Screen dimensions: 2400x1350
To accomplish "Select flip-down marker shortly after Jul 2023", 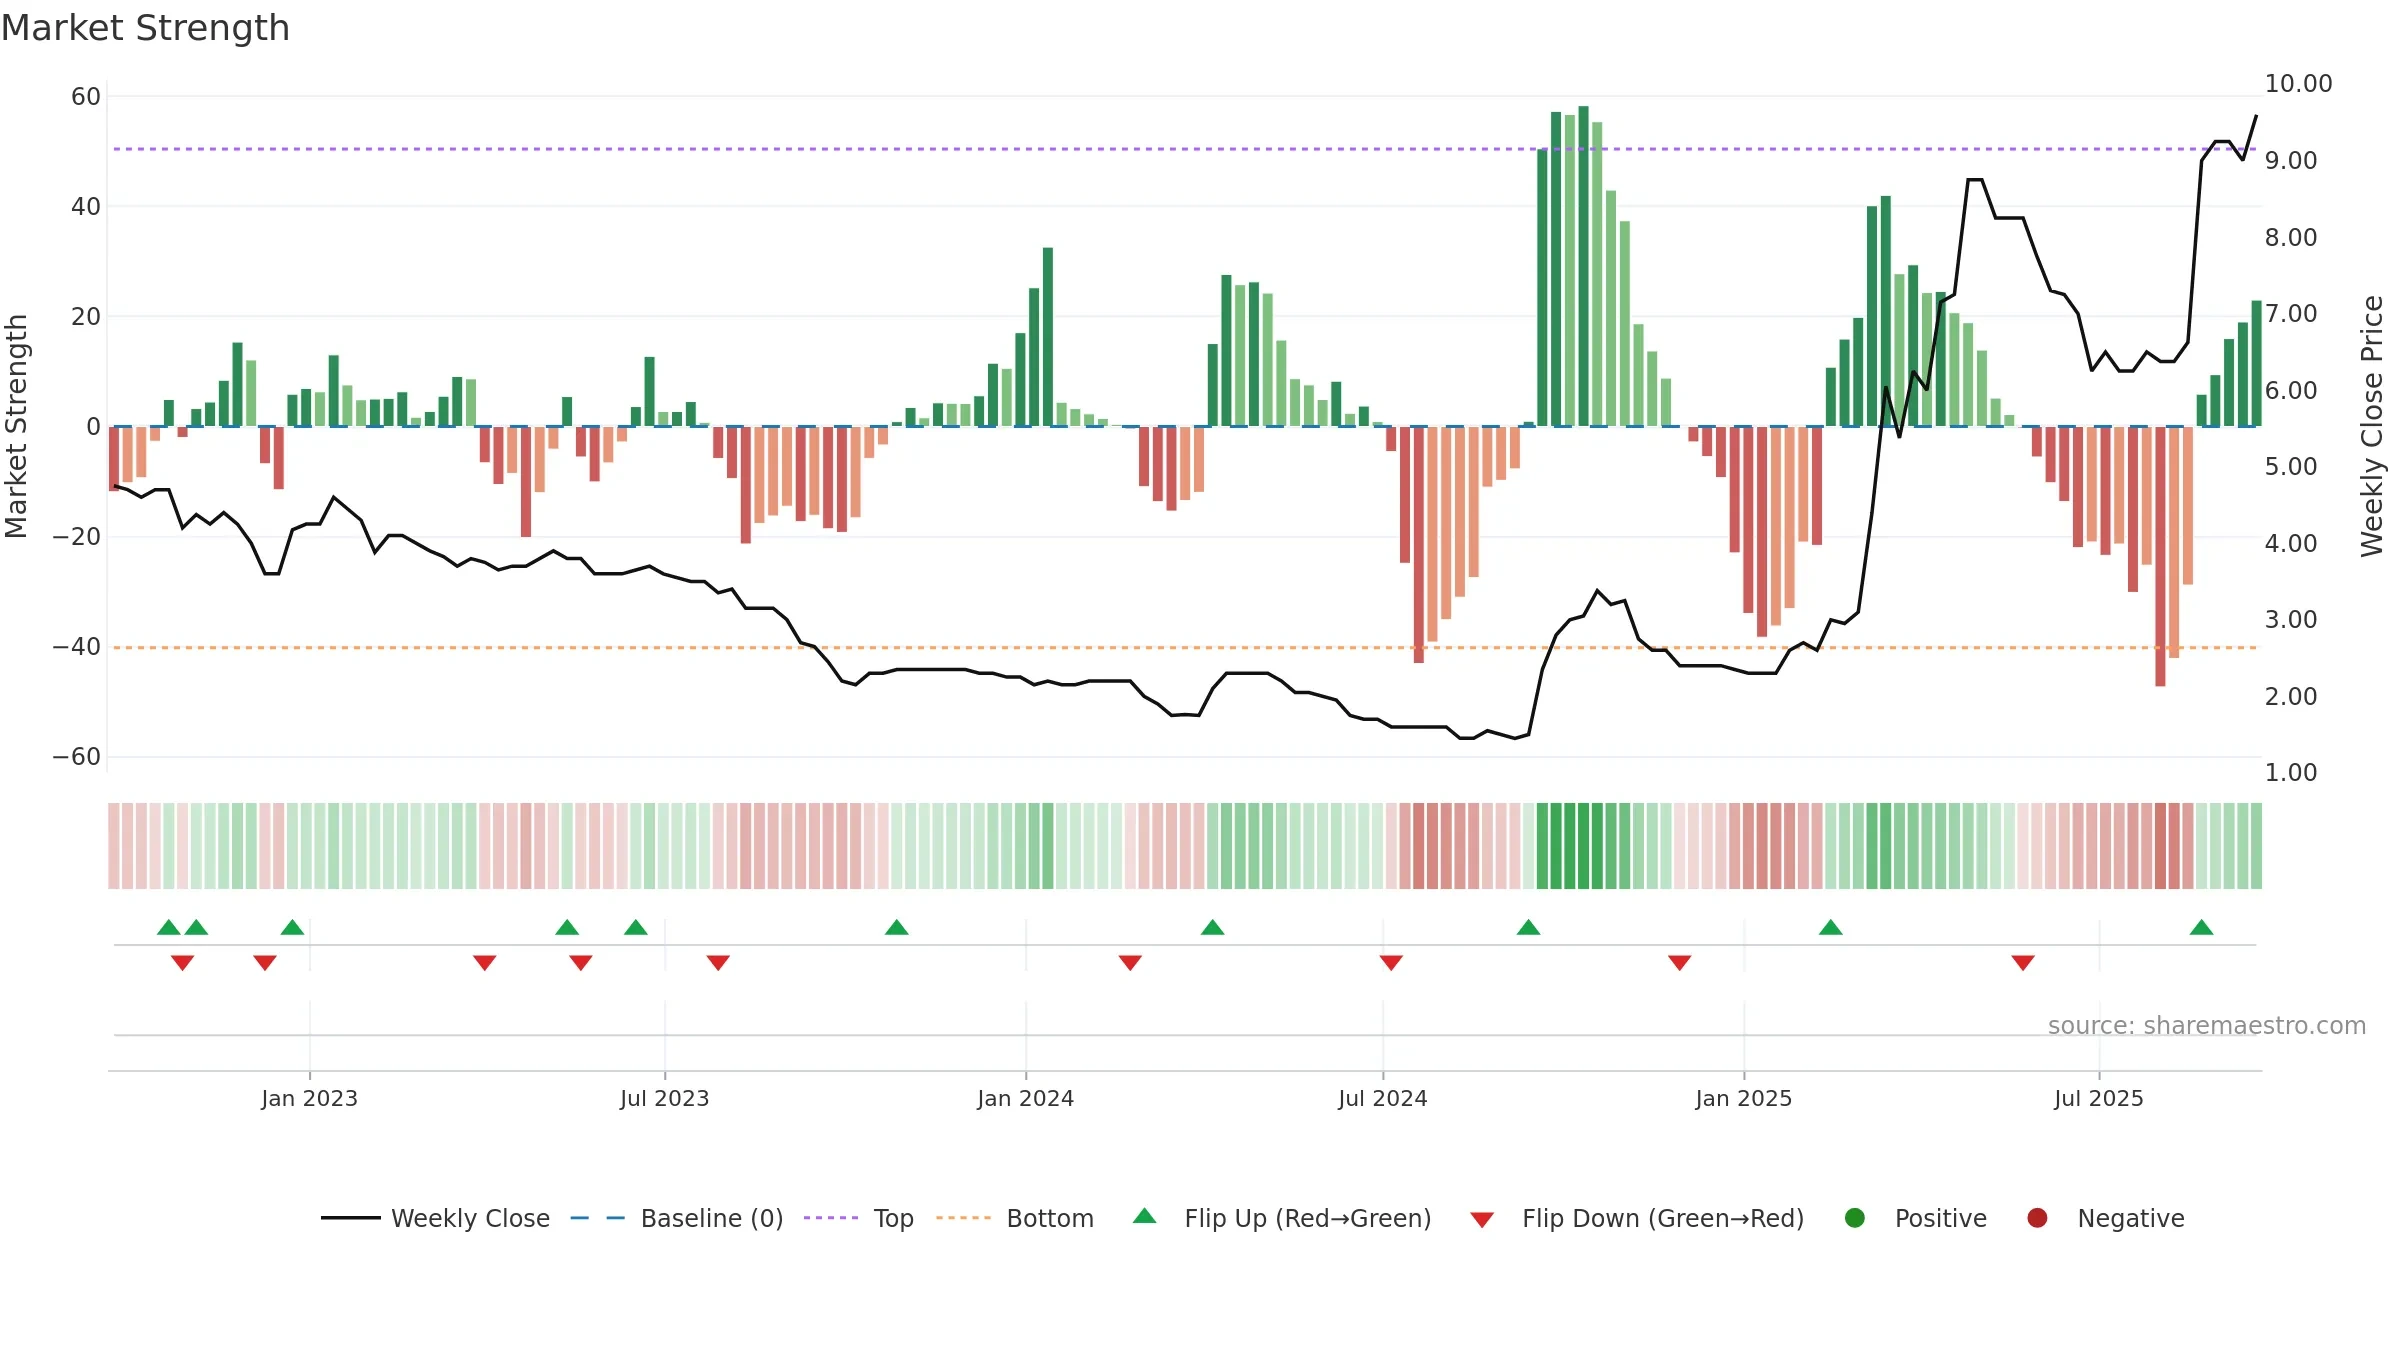I will [718, 962].
